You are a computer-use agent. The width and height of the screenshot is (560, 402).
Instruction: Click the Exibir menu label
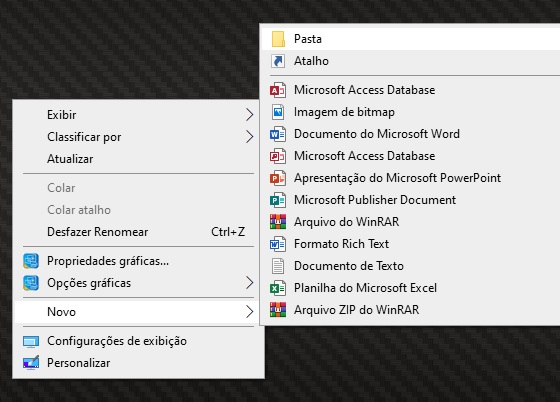(62, 115)
